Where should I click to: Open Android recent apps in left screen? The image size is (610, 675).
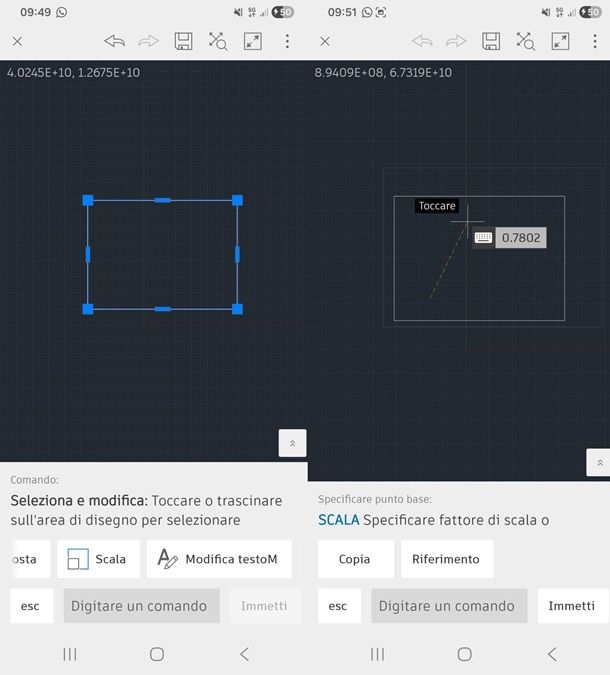(x=70, y=654)
